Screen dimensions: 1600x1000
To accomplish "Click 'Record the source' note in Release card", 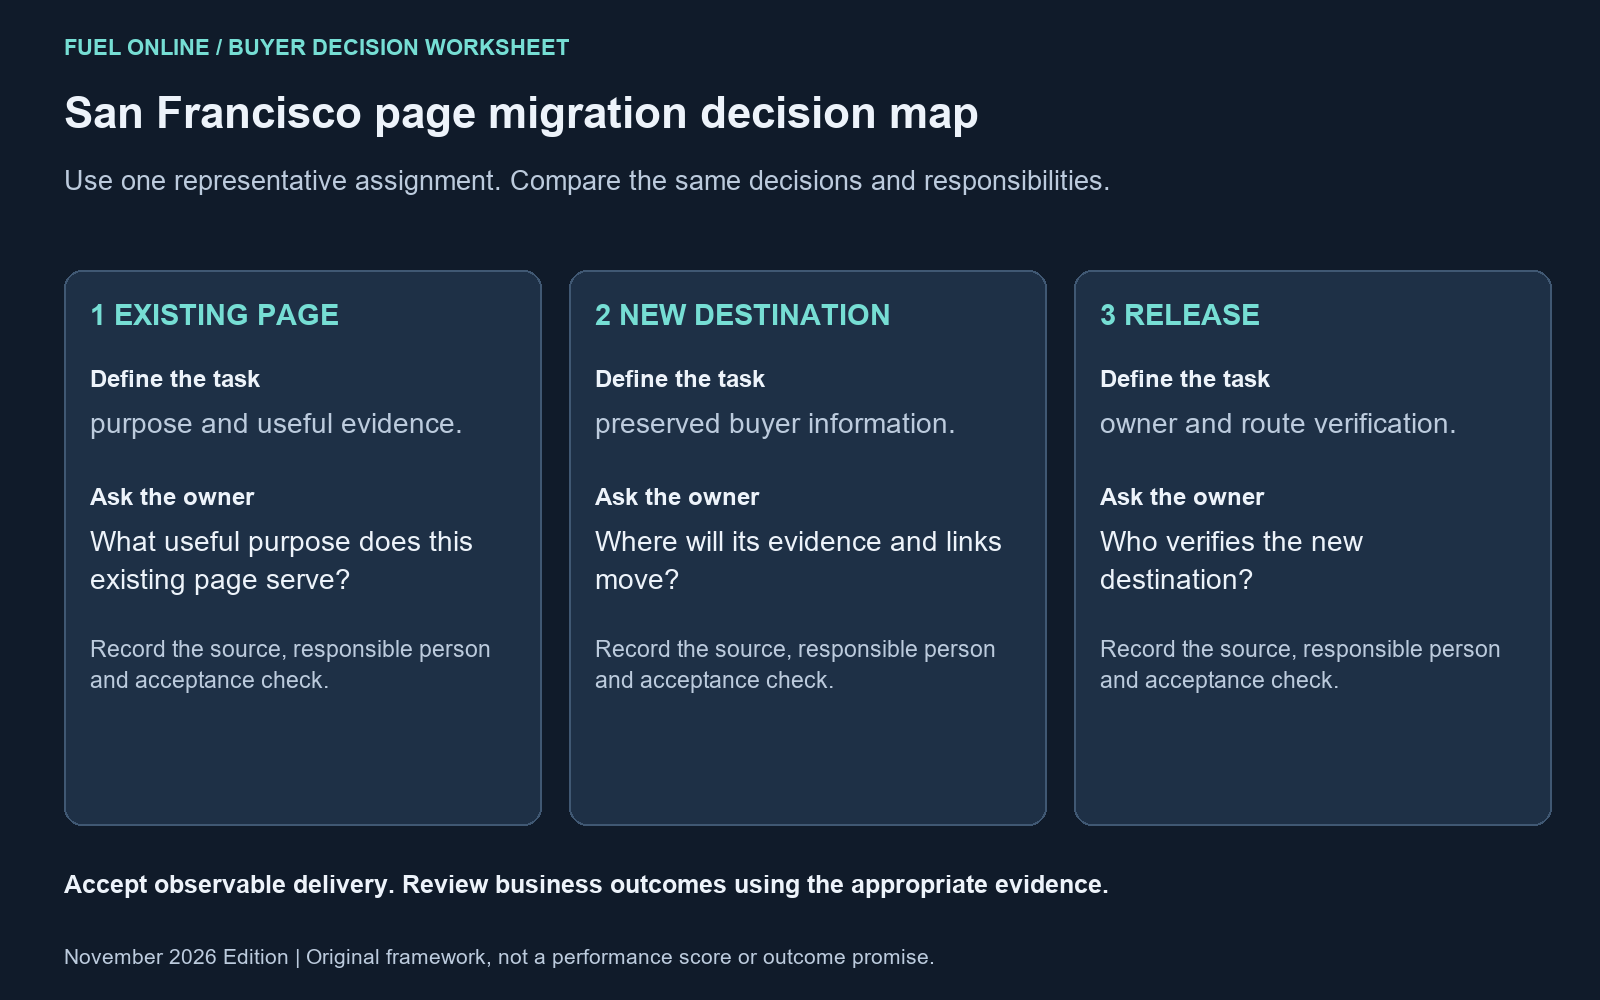I will [1300, 665].
